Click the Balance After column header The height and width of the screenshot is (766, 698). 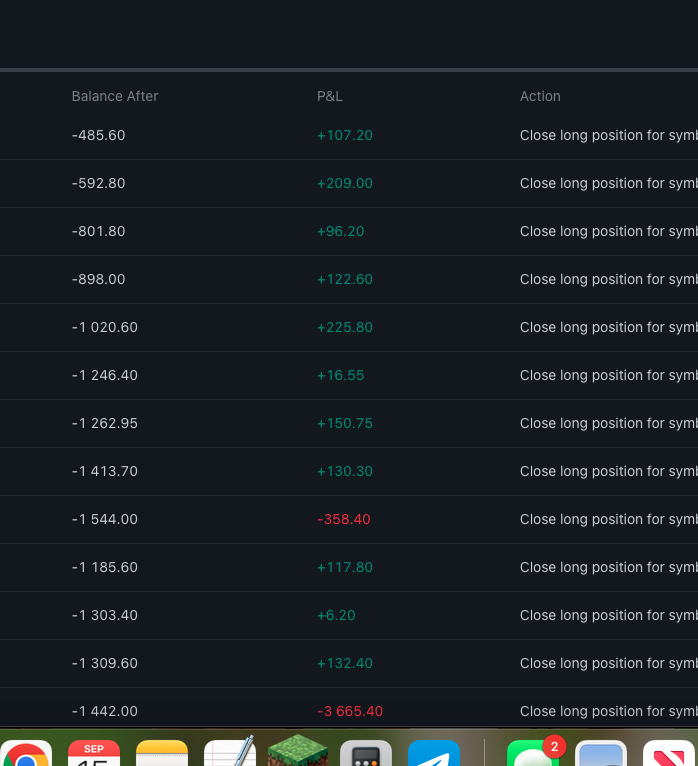point(115,96)
